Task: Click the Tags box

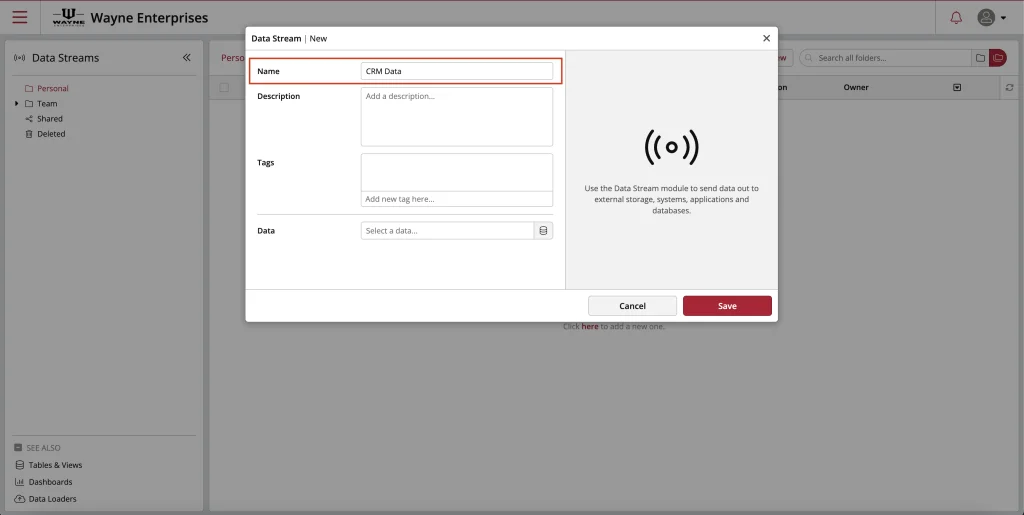Action: pyautogui.click(x=456, y=172)
